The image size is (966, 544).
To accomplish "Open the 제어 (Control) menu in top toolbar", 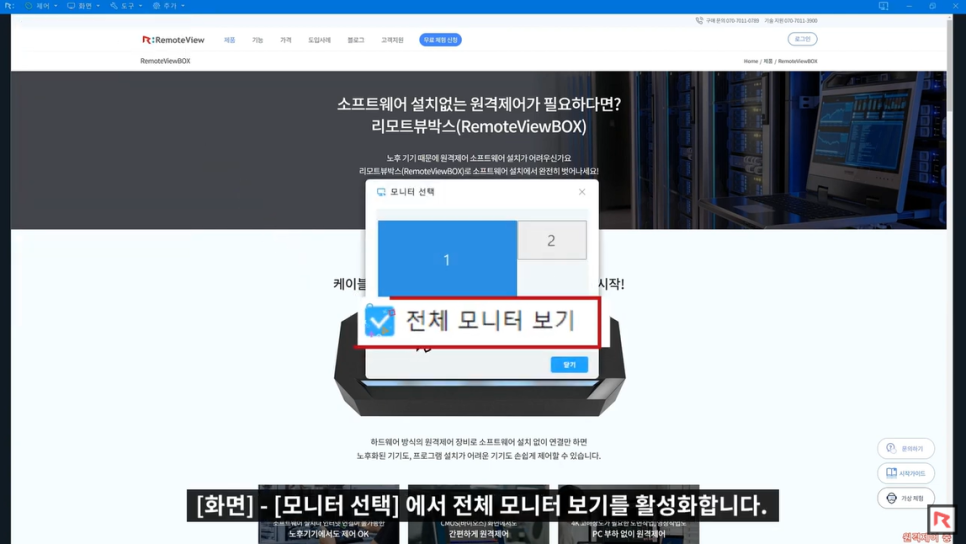I will tap(41, 6).
